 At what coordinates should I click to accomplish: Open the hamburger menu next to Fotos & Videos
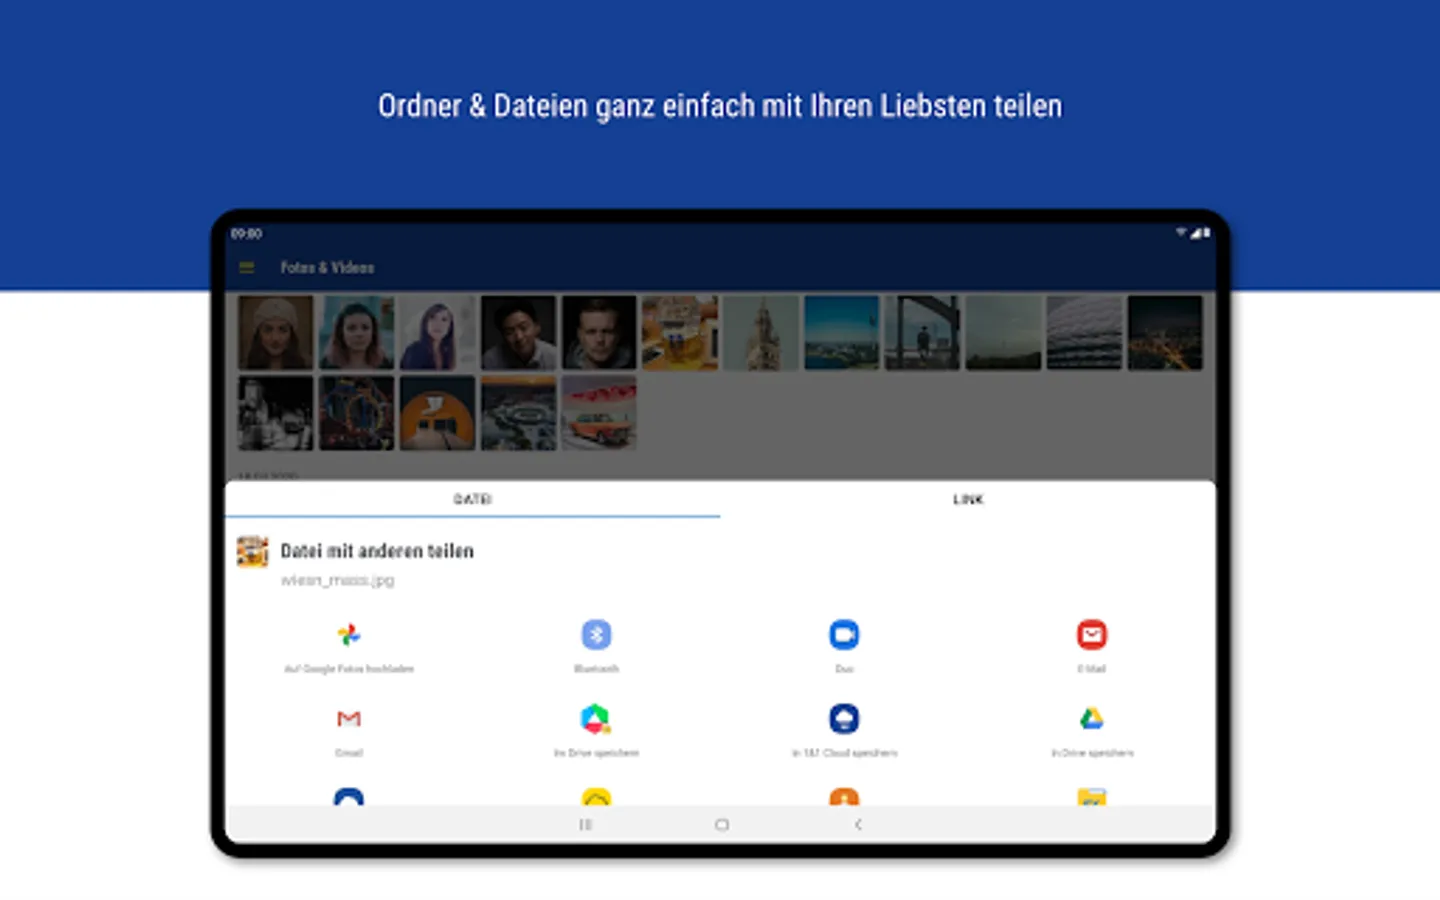tap(246, 267)
